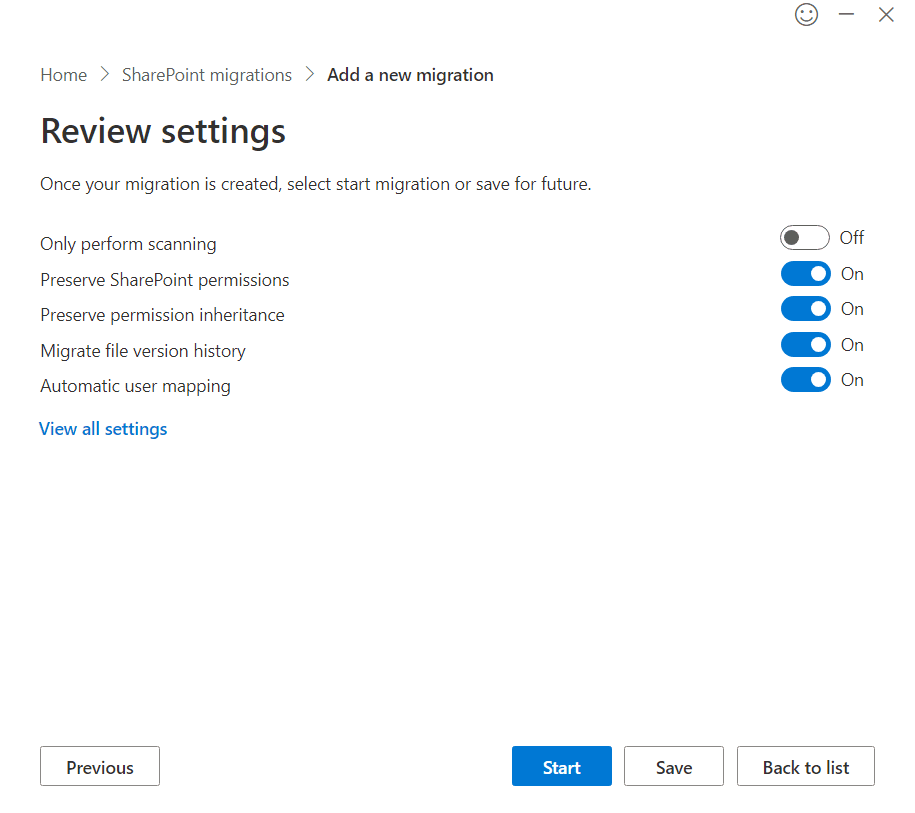This screenshot has height=813, width=915.
Task: Click the migration created description text
Action: [315, 184]
